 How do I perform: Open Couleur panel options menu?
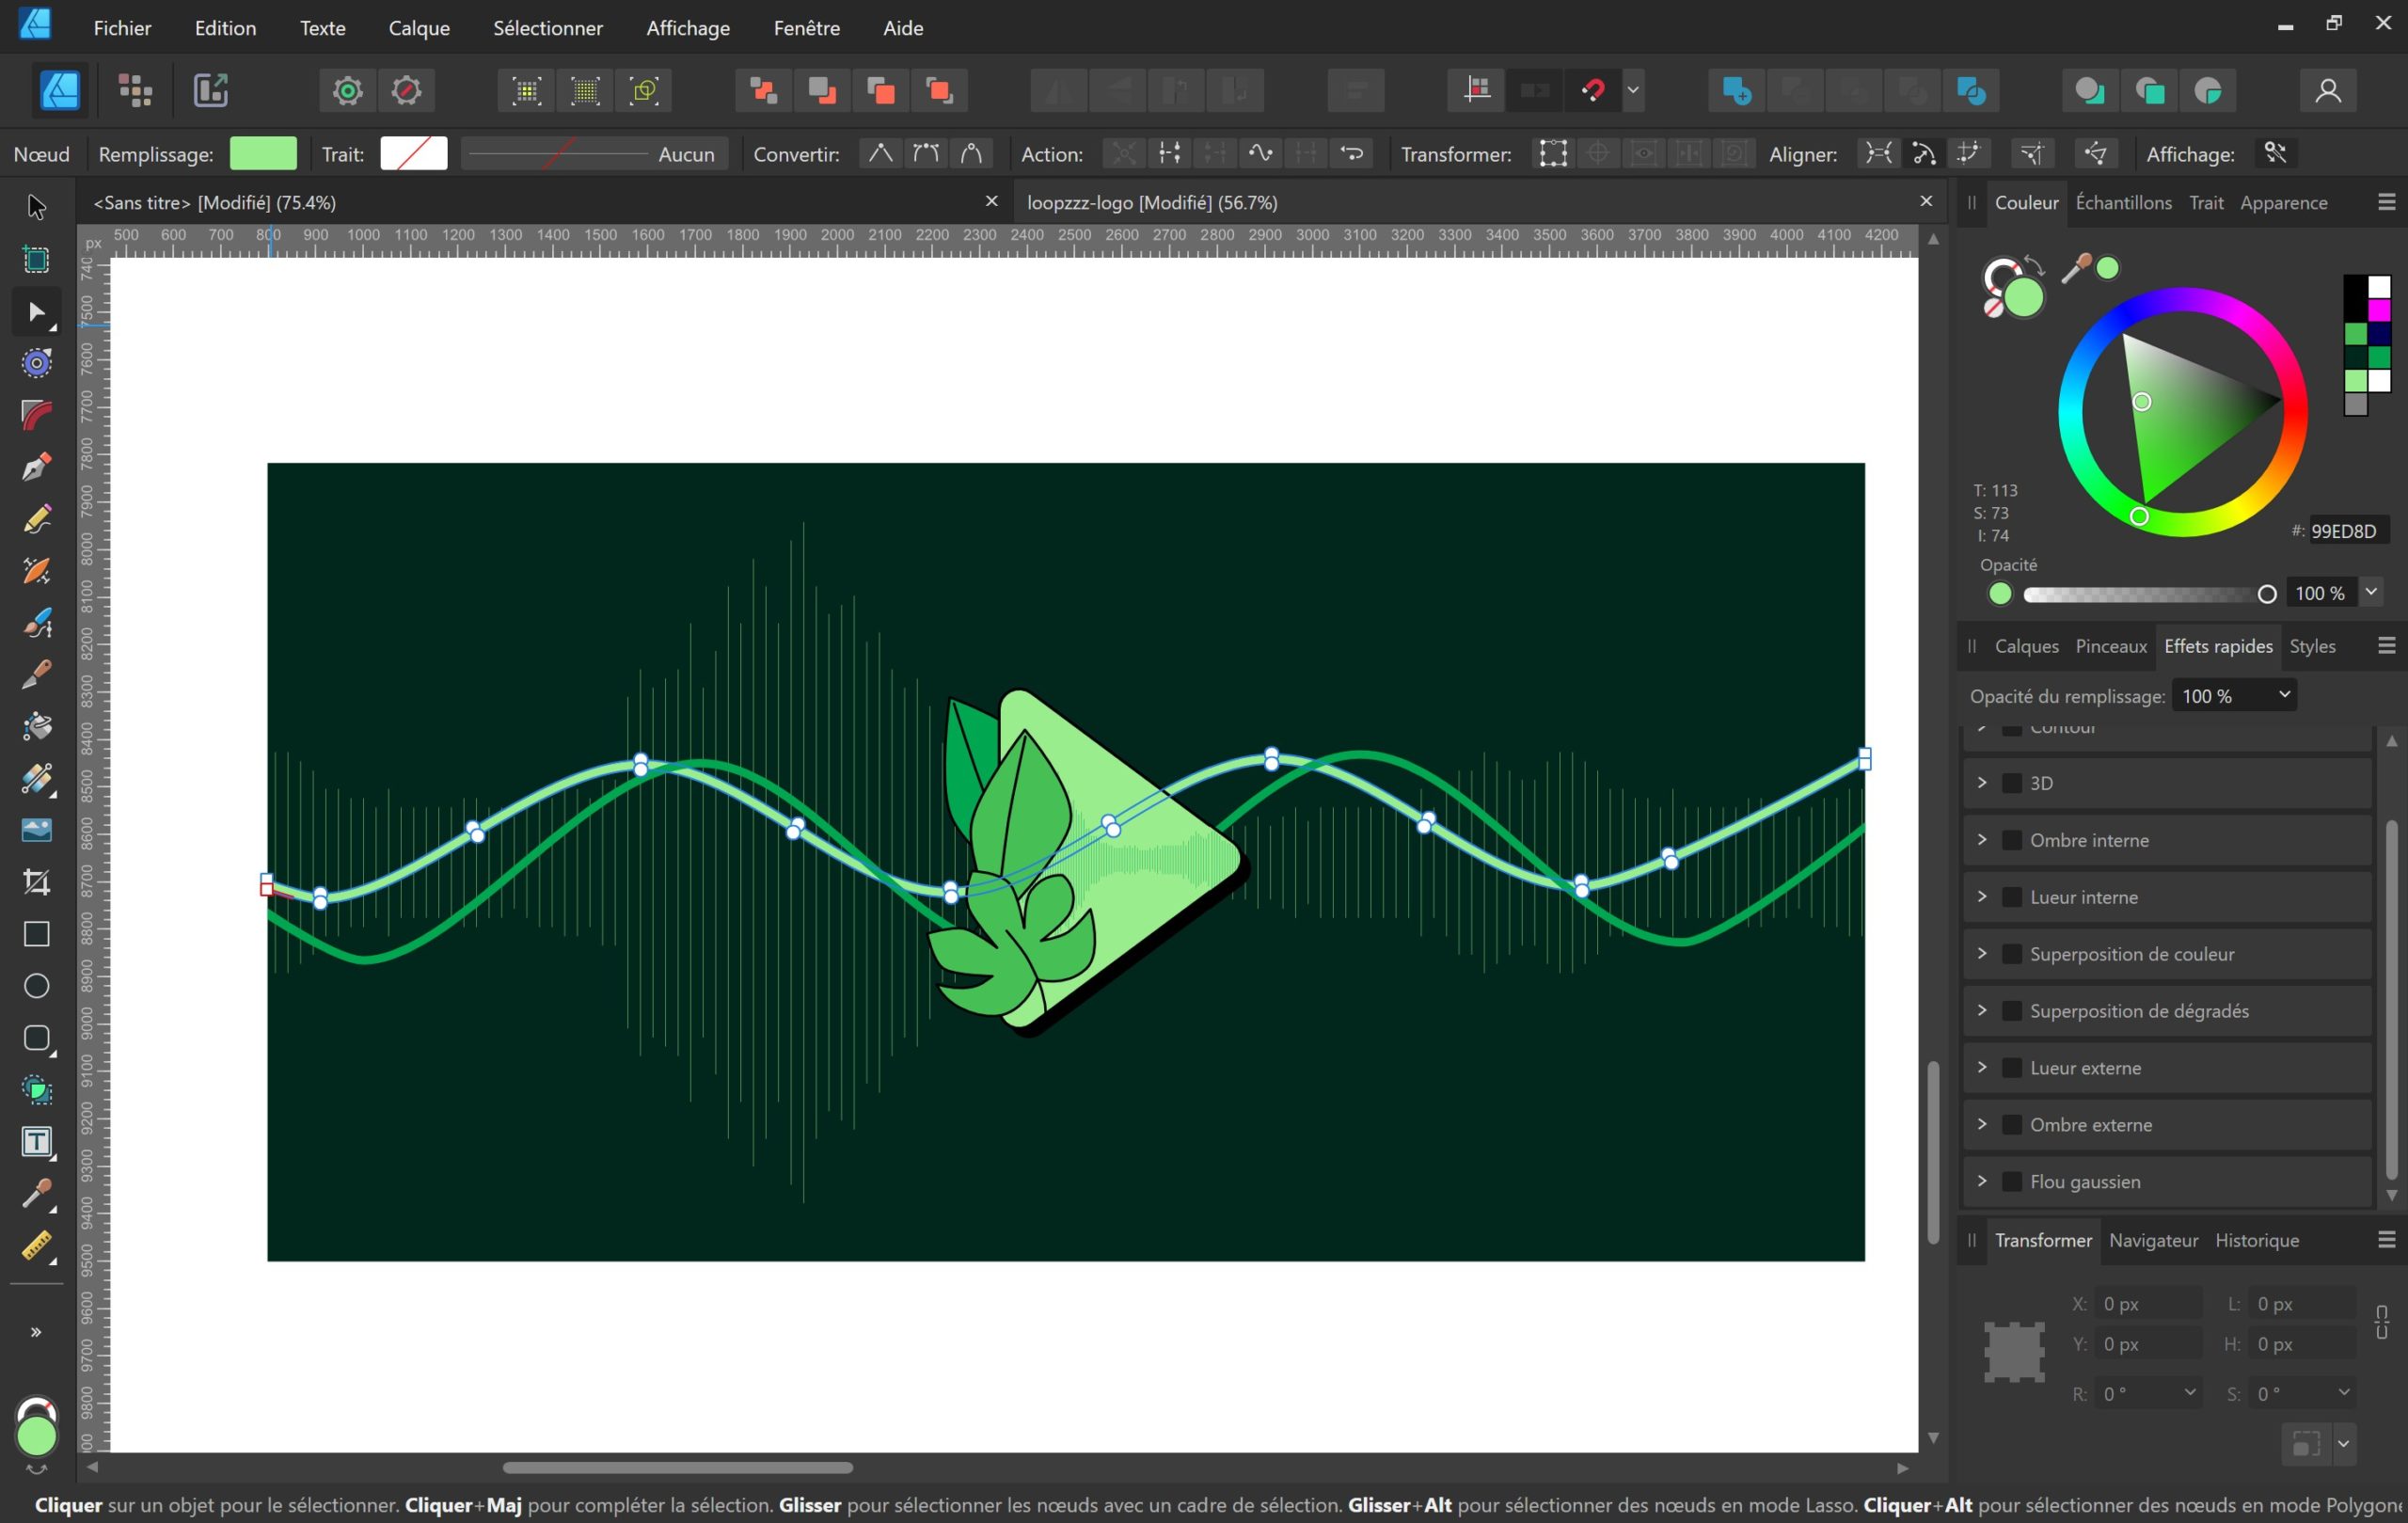(x=2386, y=202)
